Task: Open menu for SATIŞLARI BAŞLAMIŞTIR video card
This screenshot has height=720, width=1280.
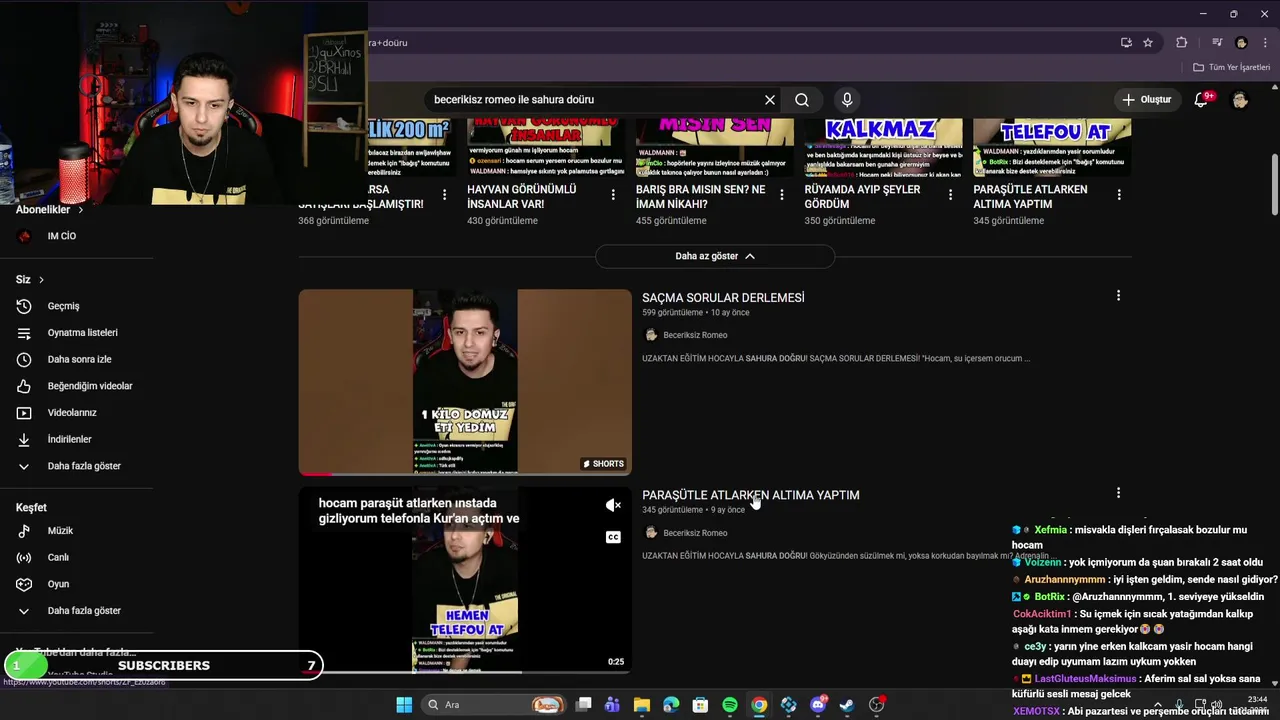Action: click(x=445, y=195)
